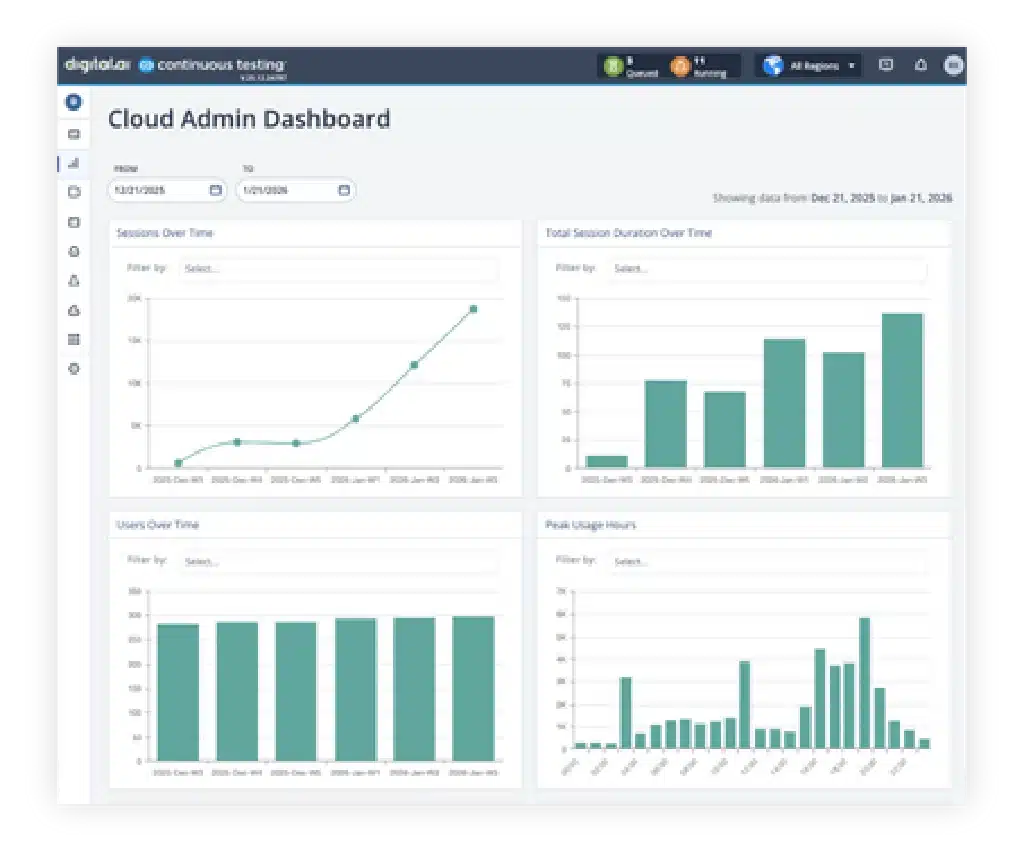This screenshot has height=851, width=1024.
Task: Click the highest data point on Sessions chart
Action: coord(473,309)
